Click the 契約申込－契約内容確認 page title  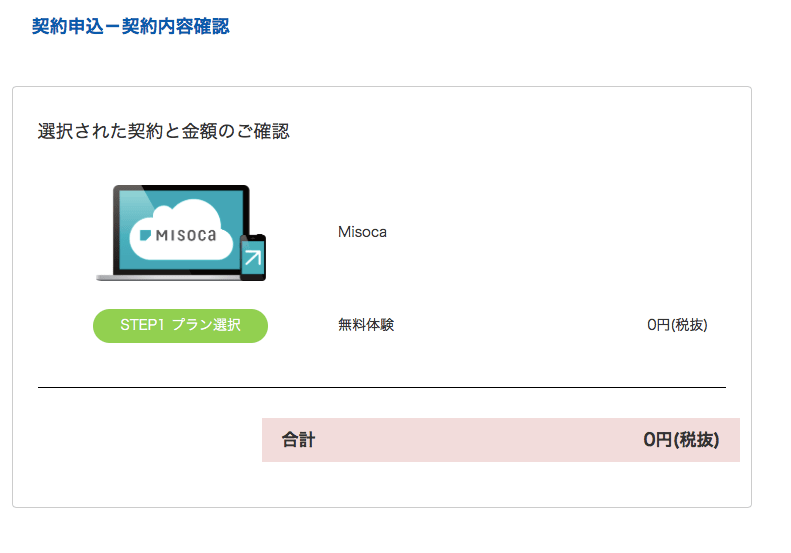tap(131, 27)
